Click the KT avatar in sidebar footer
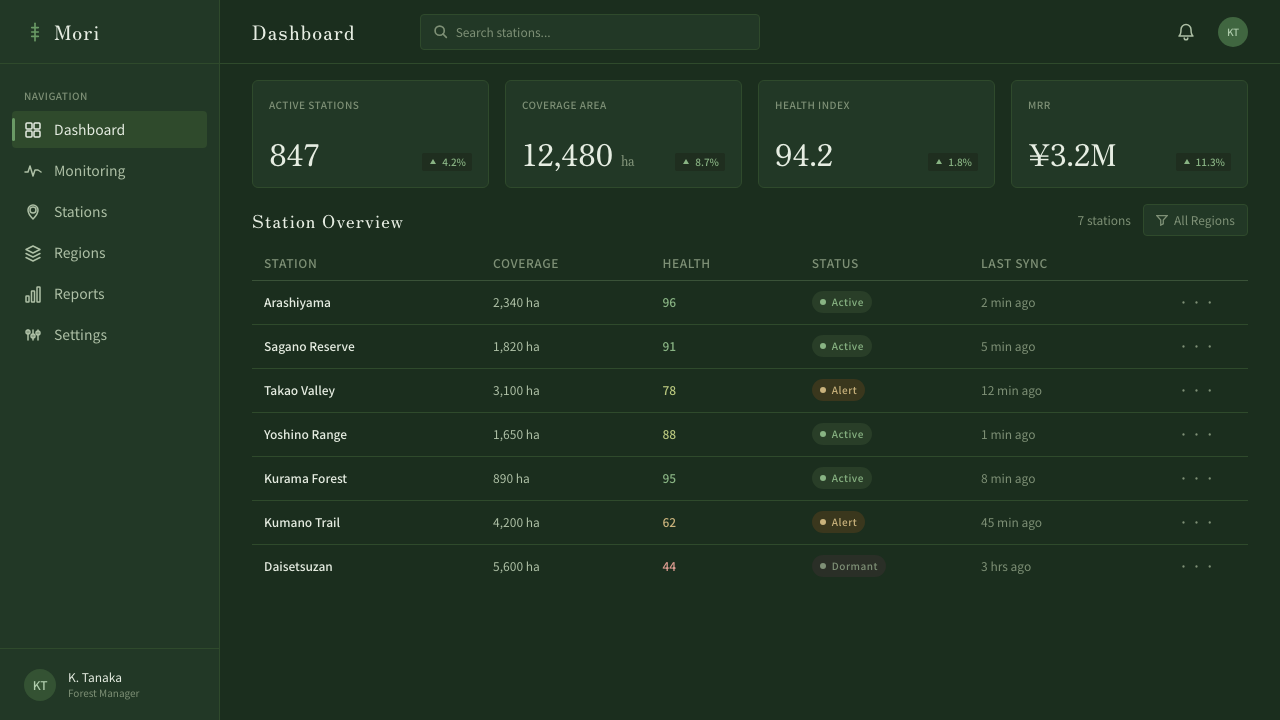The image size is (1280, 720). (40, 685)
